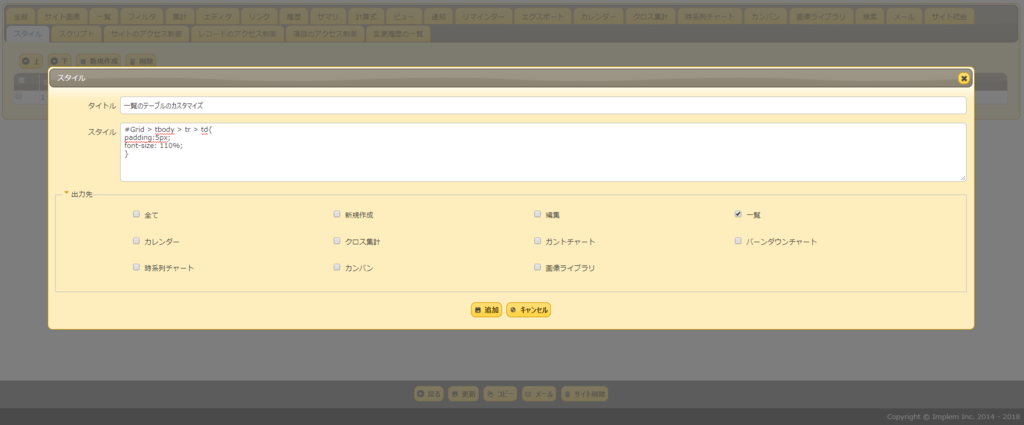Click the 新規作成 button above style list
The width and height of the screenshot is (1024, 425).
click(99, 61)
